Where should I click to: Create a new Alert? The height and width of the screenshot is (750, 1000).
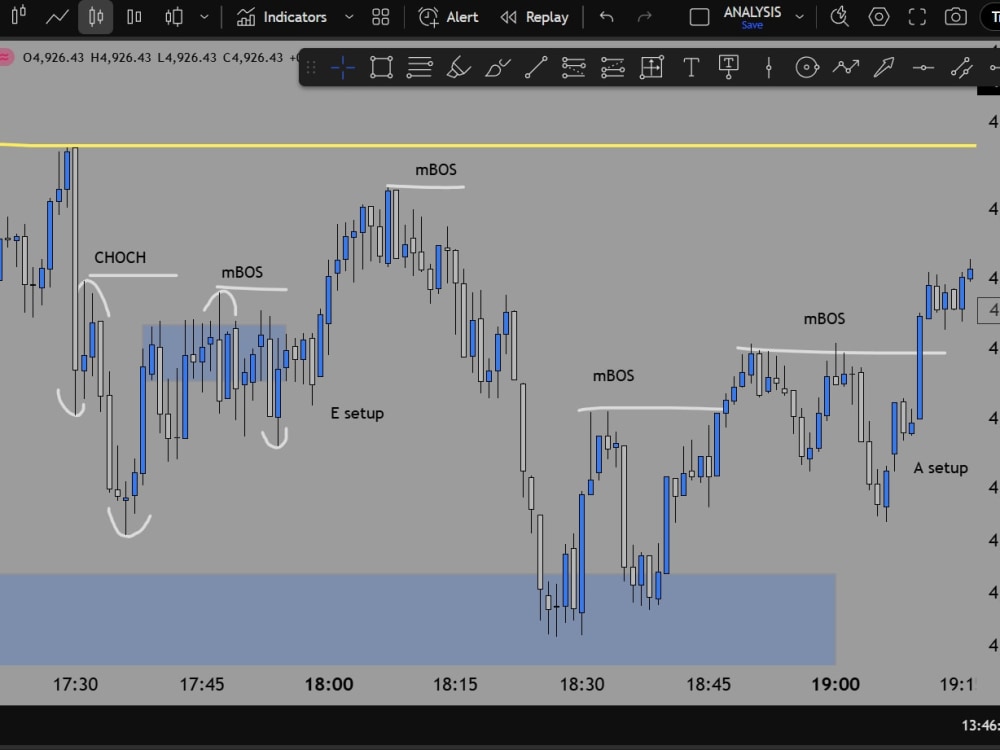pos(448,17)
